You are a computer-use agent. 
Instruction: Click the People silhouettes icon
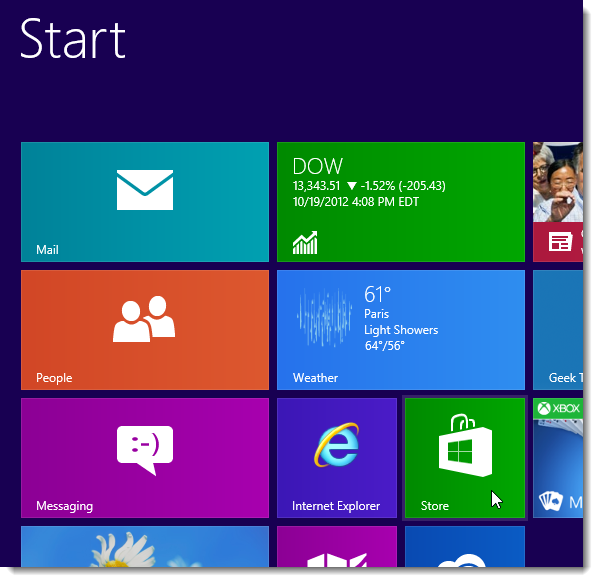click(144, 318)
